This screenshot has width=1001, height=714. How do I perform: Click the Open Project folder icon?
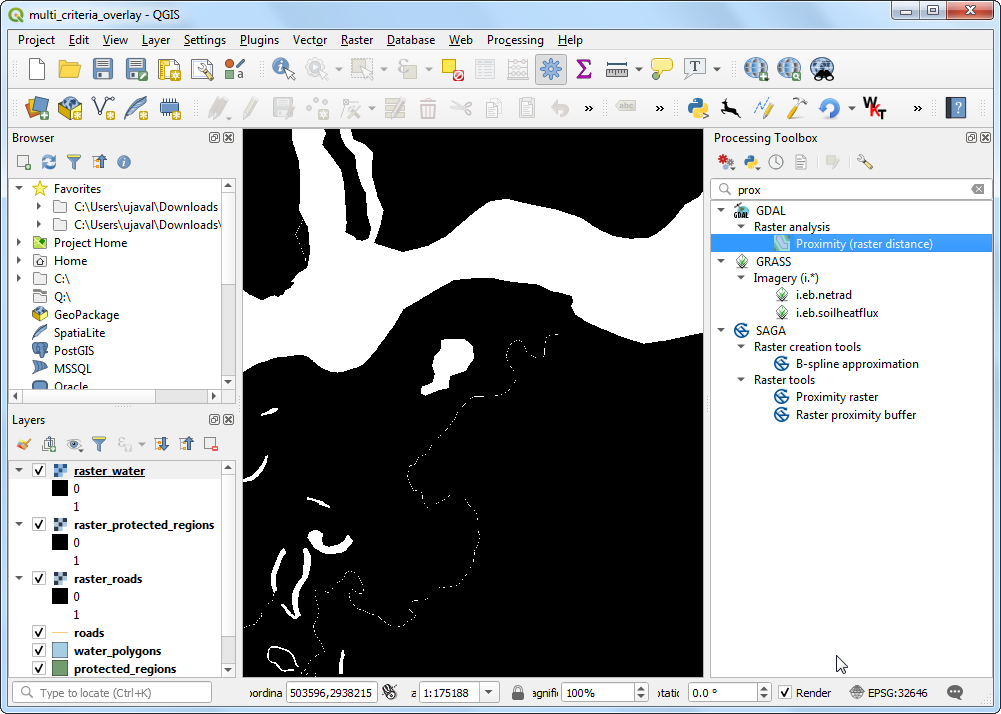click(x=69, y=69)
